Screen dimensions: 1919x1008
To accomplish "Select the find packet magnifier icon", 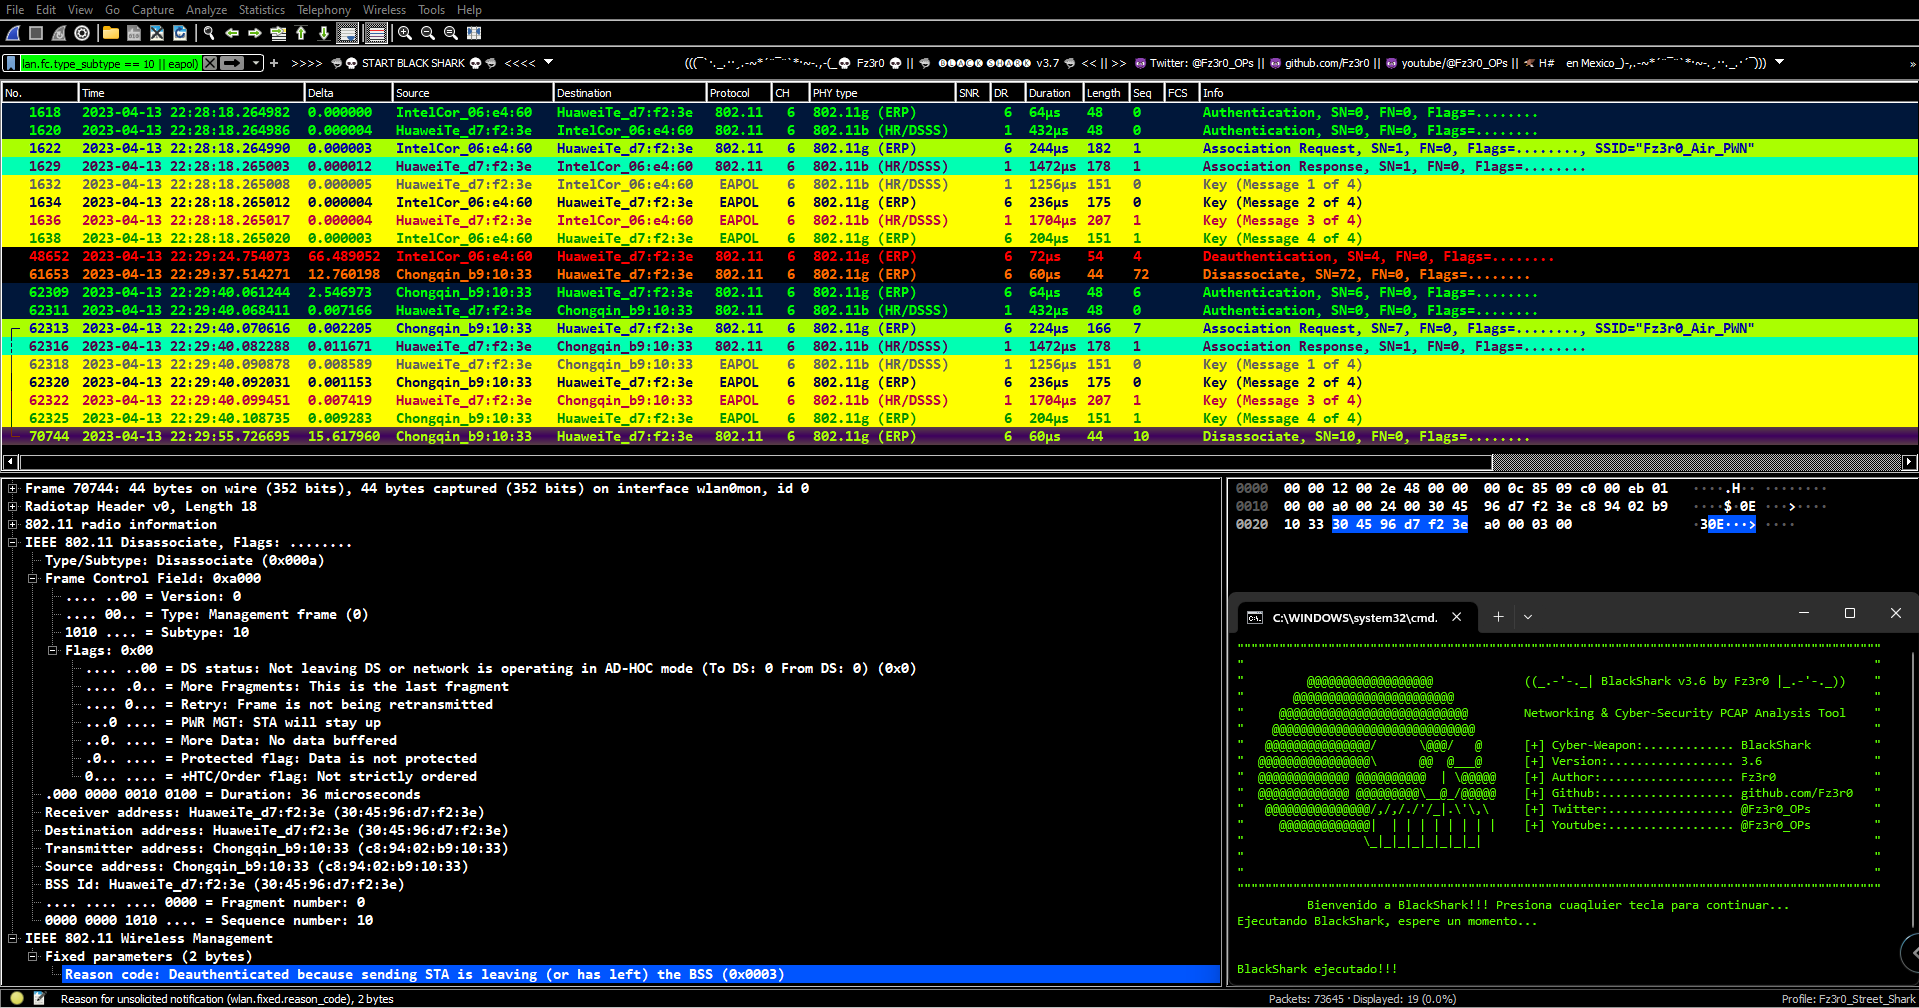I will click(x=208, y=33).
